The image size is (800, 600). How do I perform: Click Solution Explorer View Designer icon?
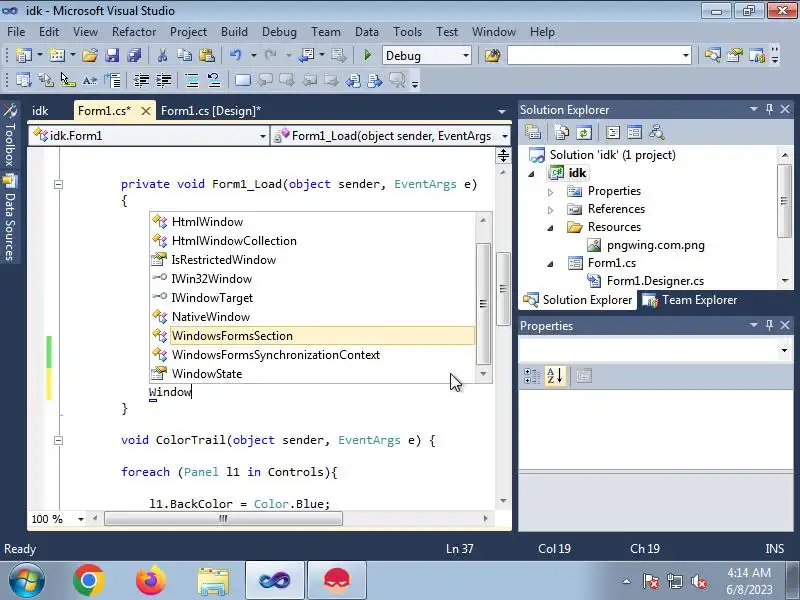coord(635,133)
